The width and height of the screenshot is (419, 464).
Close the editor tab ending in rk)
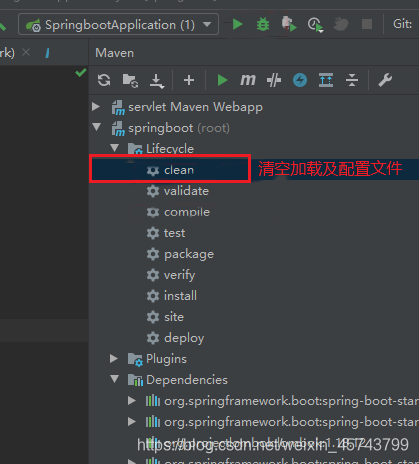(x=26, y=52)
